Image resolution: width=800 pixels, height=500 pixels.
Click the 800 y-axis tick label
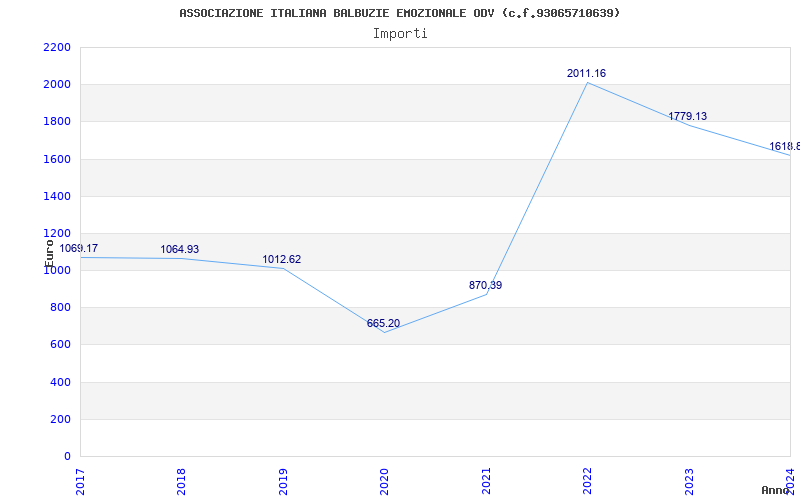pos(61,308)
